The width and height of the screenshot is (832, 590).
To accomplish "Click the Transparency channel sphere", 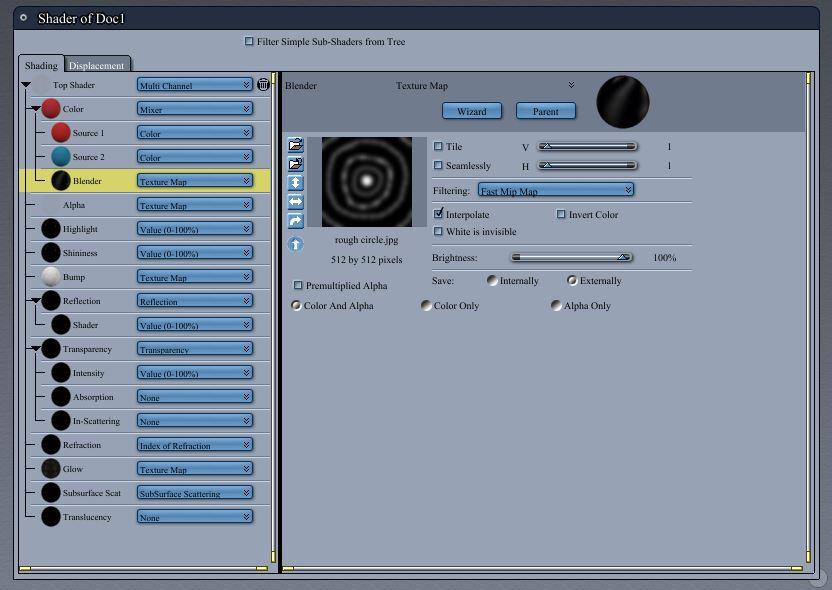I will click(x=51, y=349).
